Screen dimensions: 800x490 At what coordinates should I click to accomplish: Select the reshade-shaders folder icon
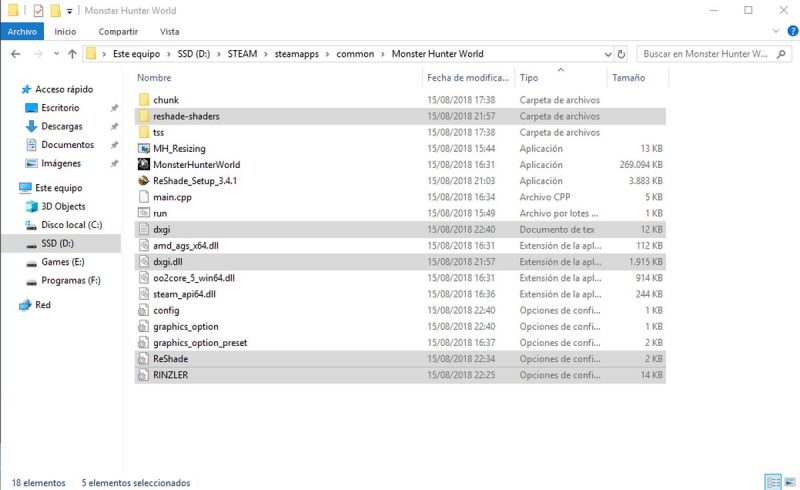pos(144,116)
